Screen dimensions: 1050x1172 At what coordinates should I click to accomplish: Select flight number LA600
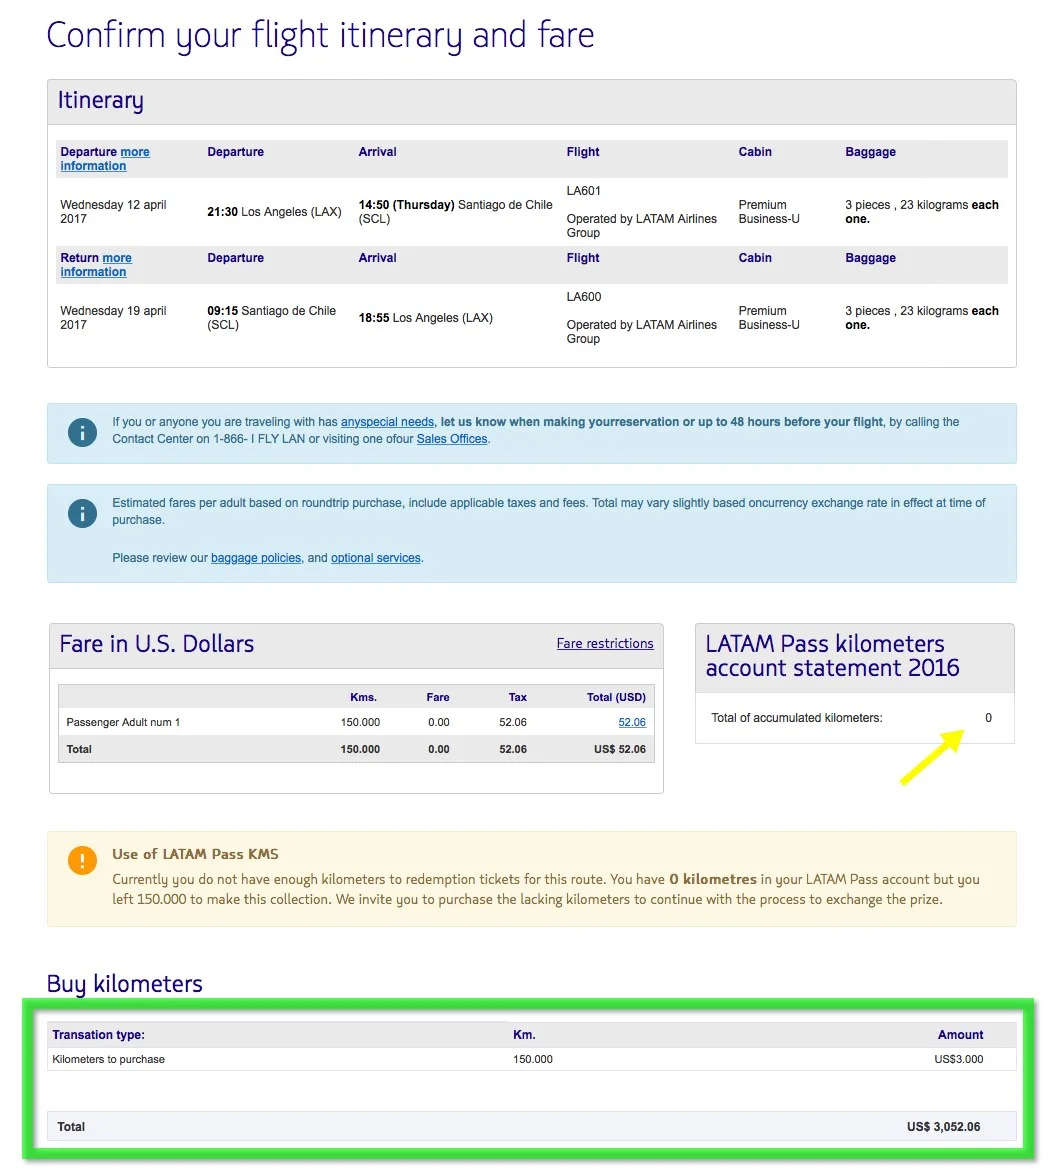click(x=583, y=297)
